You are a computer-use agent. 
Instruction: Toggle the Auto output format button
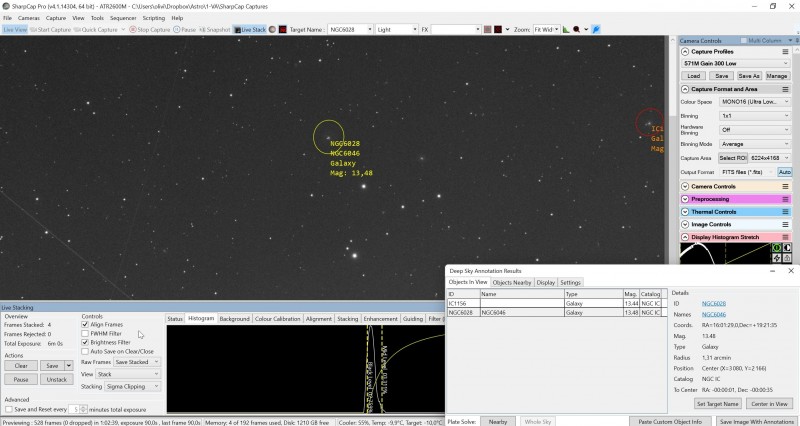click(784, 172)
